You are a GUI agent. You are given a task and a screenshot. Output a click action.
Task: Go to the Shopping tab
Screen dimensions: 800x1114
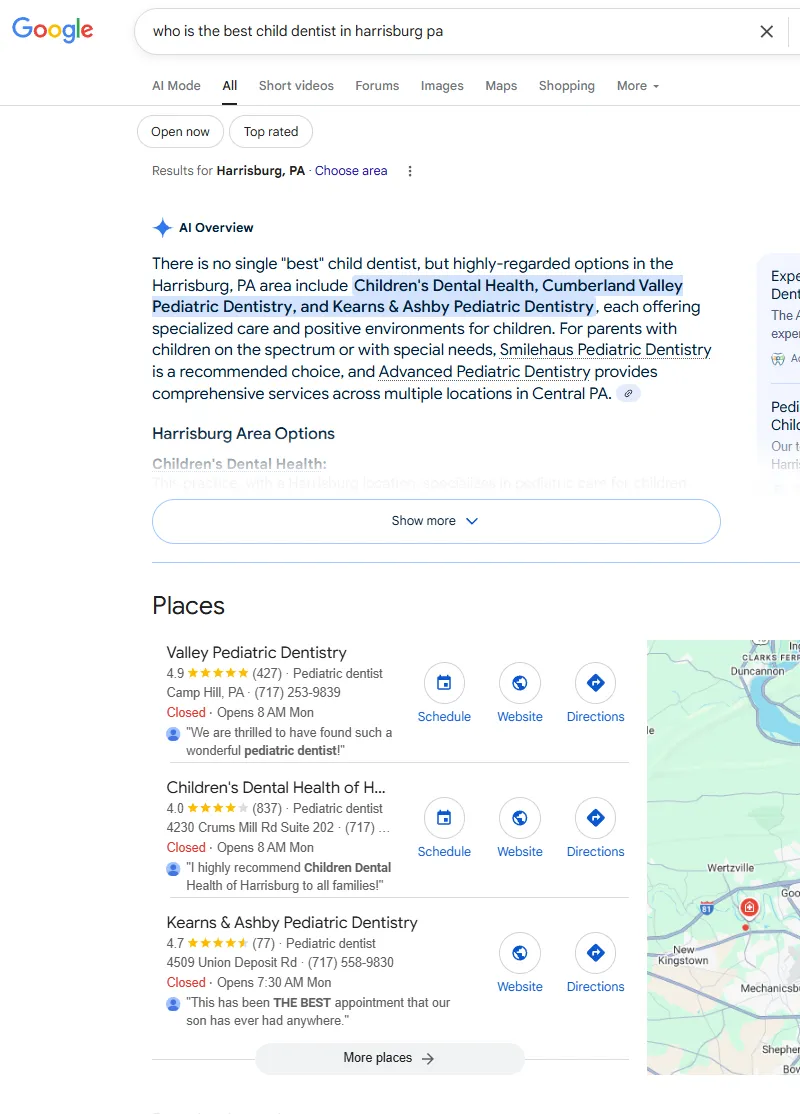tap(566, 85)
